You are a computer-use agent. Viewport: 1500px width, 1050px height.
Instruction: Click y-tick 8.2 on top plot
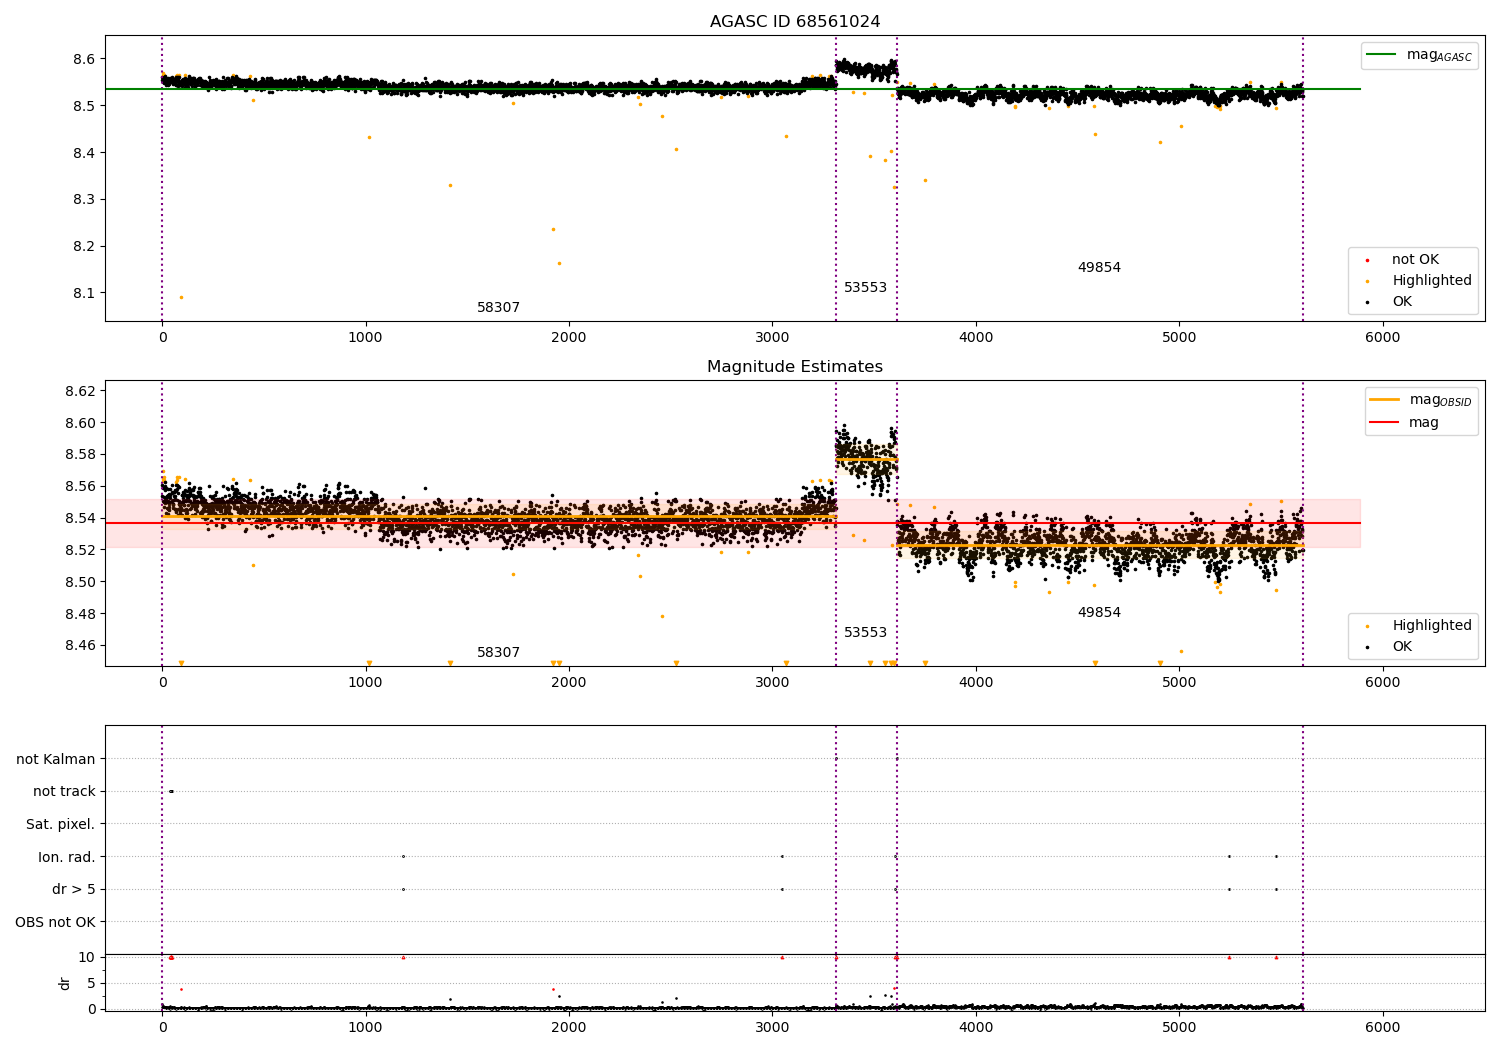pyautogui.click(x=84, y=247)
